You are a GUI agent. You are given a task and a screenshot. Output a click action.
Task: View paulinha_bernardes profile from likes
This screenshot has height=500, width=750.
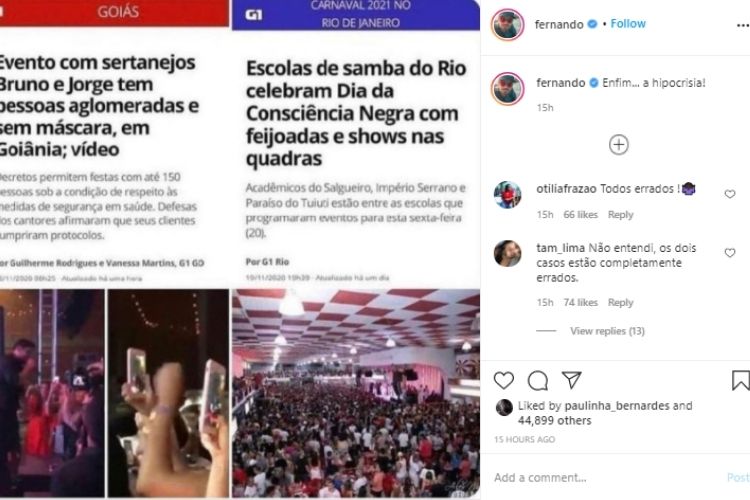(x=617, y=406)
